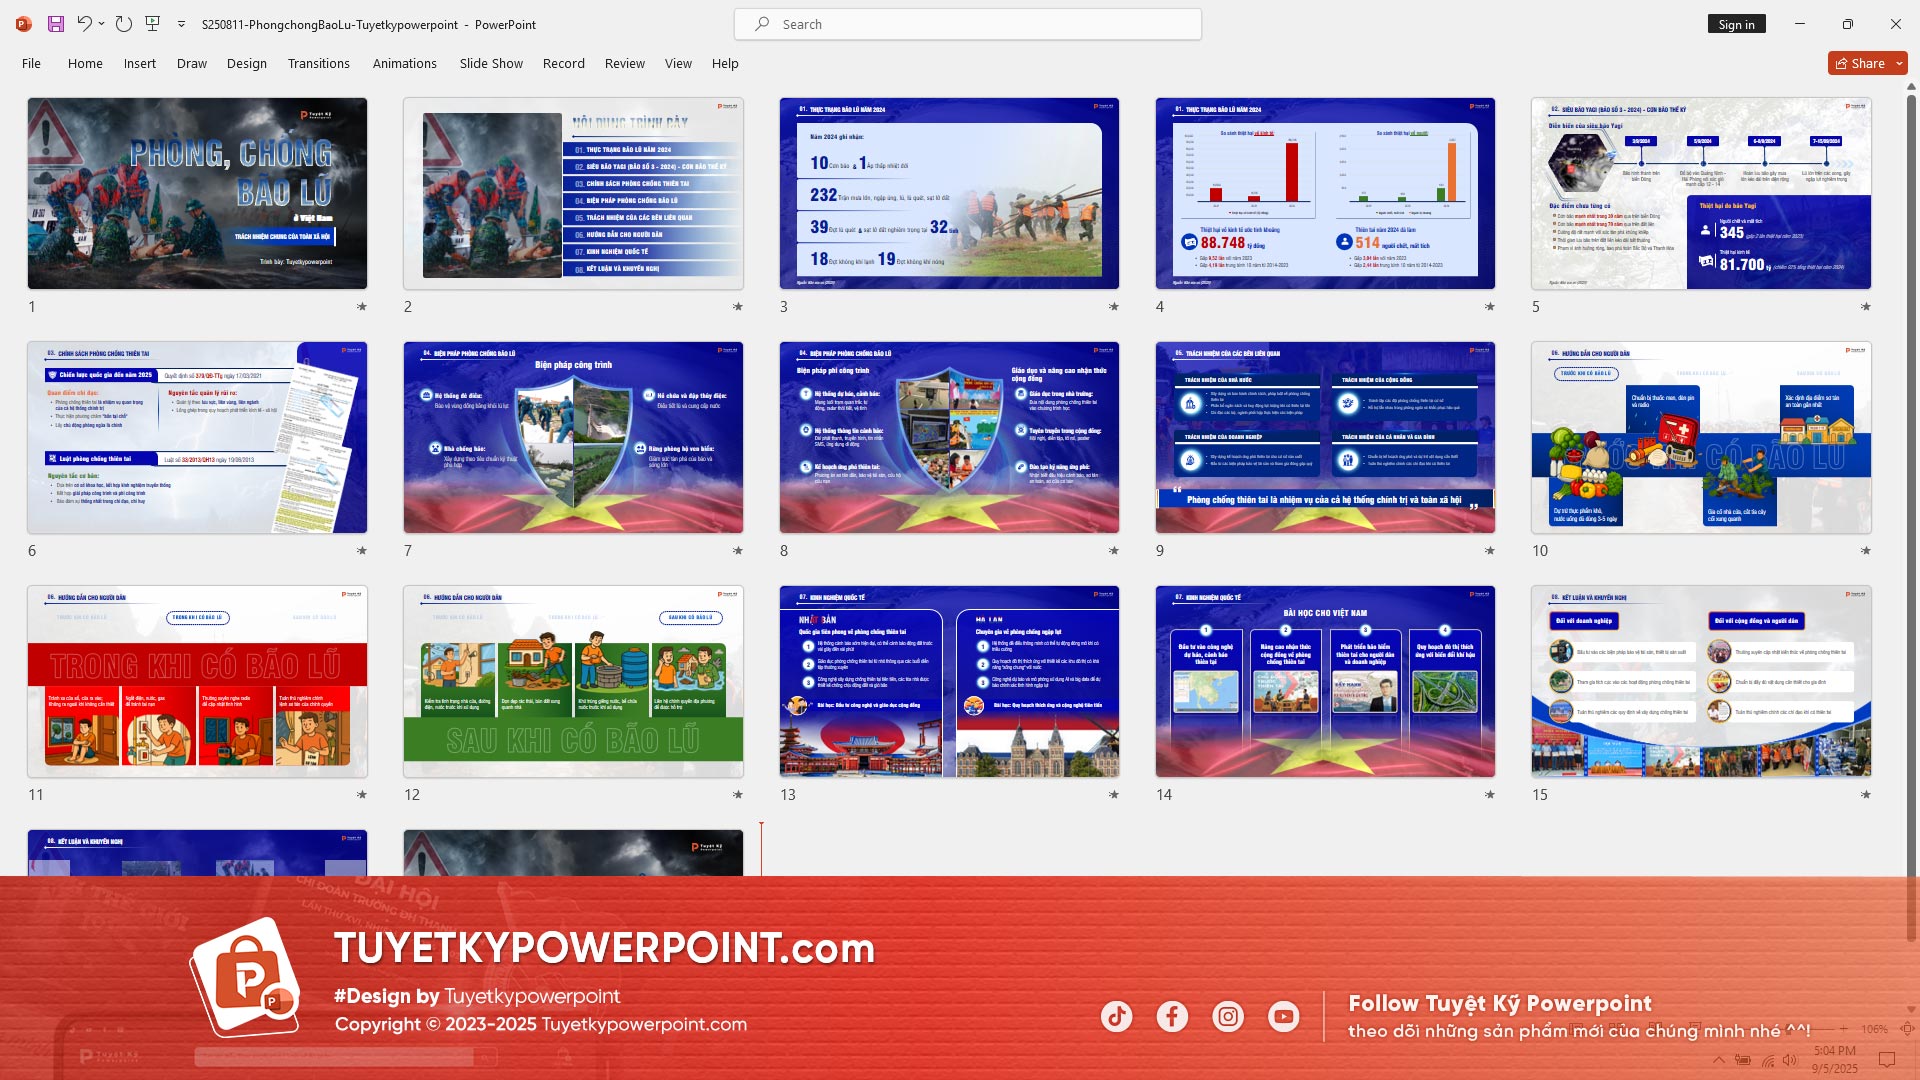Click the Share button
The width and height of the screenshot is (1920, 1080).
click(x=1864, y=62)
